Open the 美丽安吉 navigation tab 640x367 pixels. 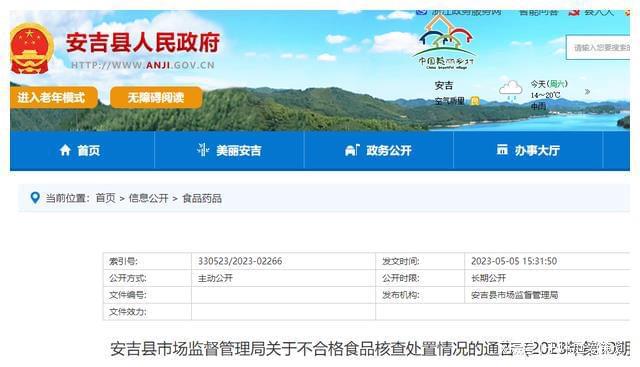(229, 150)
